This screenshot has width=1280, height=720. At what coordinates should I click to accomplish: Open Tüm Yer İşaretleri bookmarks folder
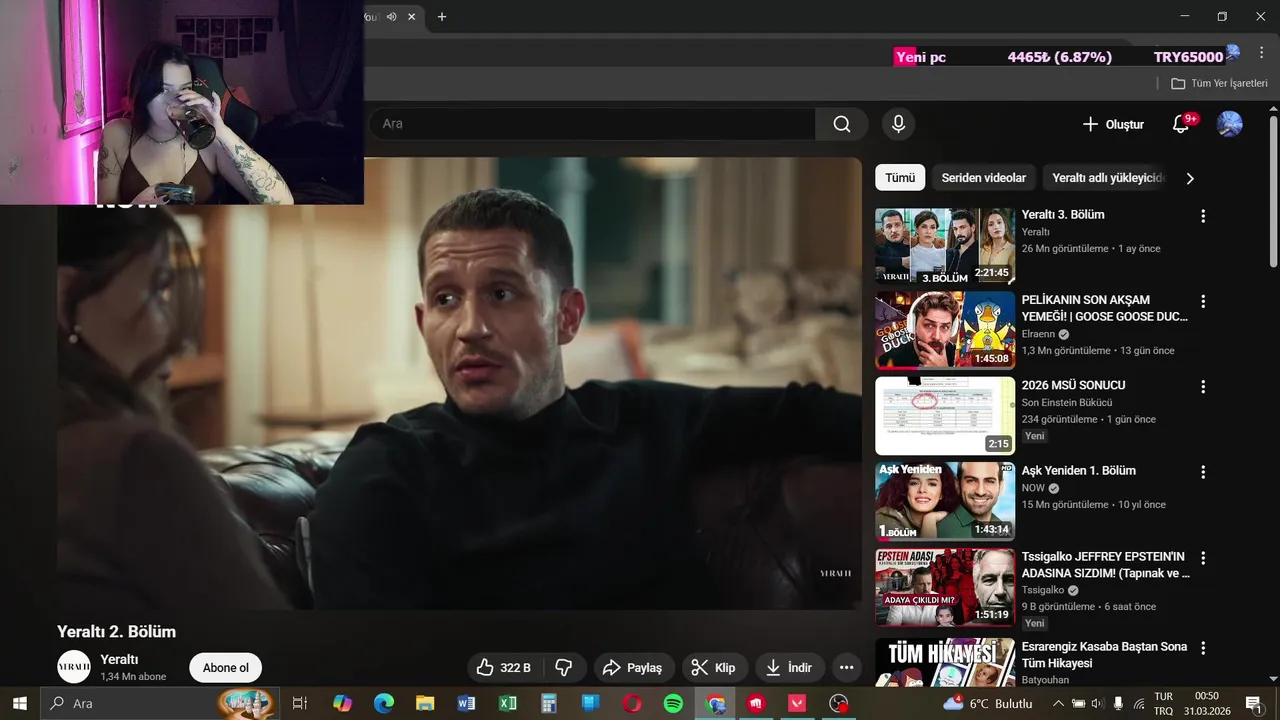click(x=1219, y=84)
